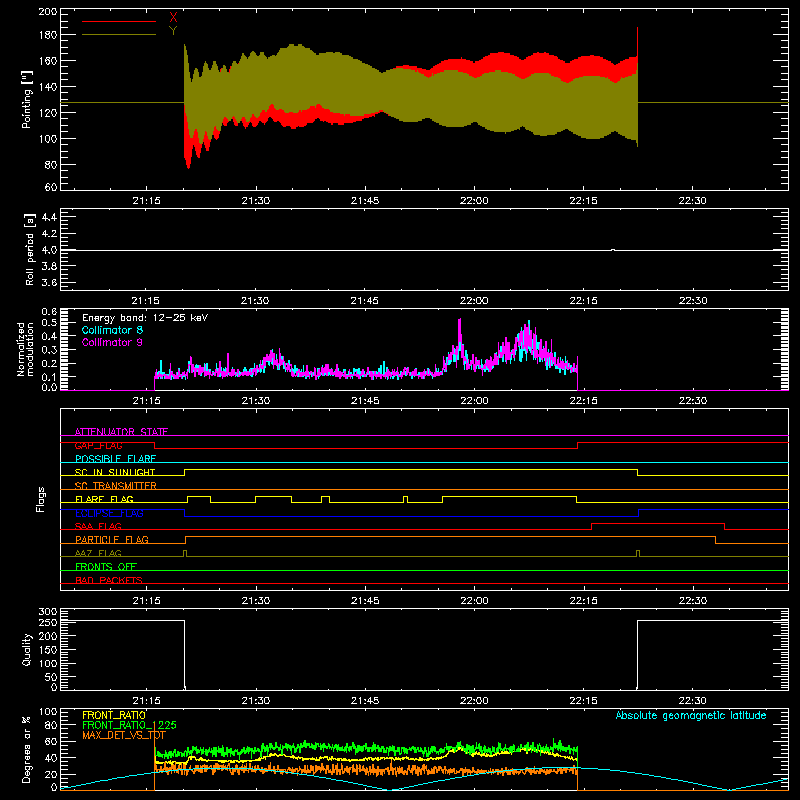The height and width of the screenshot is (800, 800).
Task: Click the olive Y legend line
Action: (119, 35)
